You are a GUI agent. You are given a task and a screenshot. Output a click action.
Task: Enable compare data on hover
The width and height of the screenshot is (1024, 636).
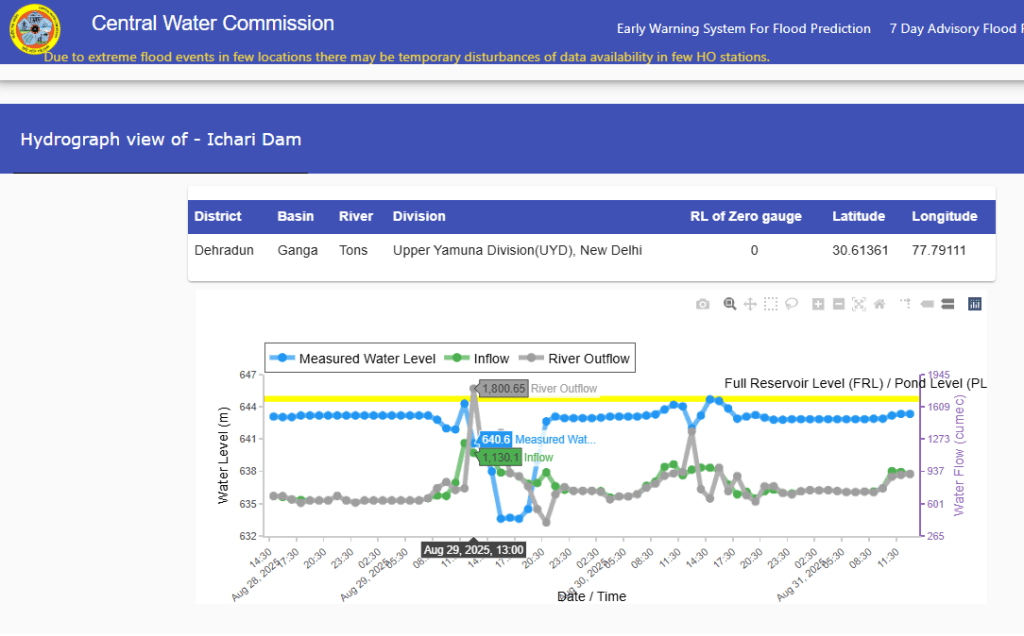point(946,304)
